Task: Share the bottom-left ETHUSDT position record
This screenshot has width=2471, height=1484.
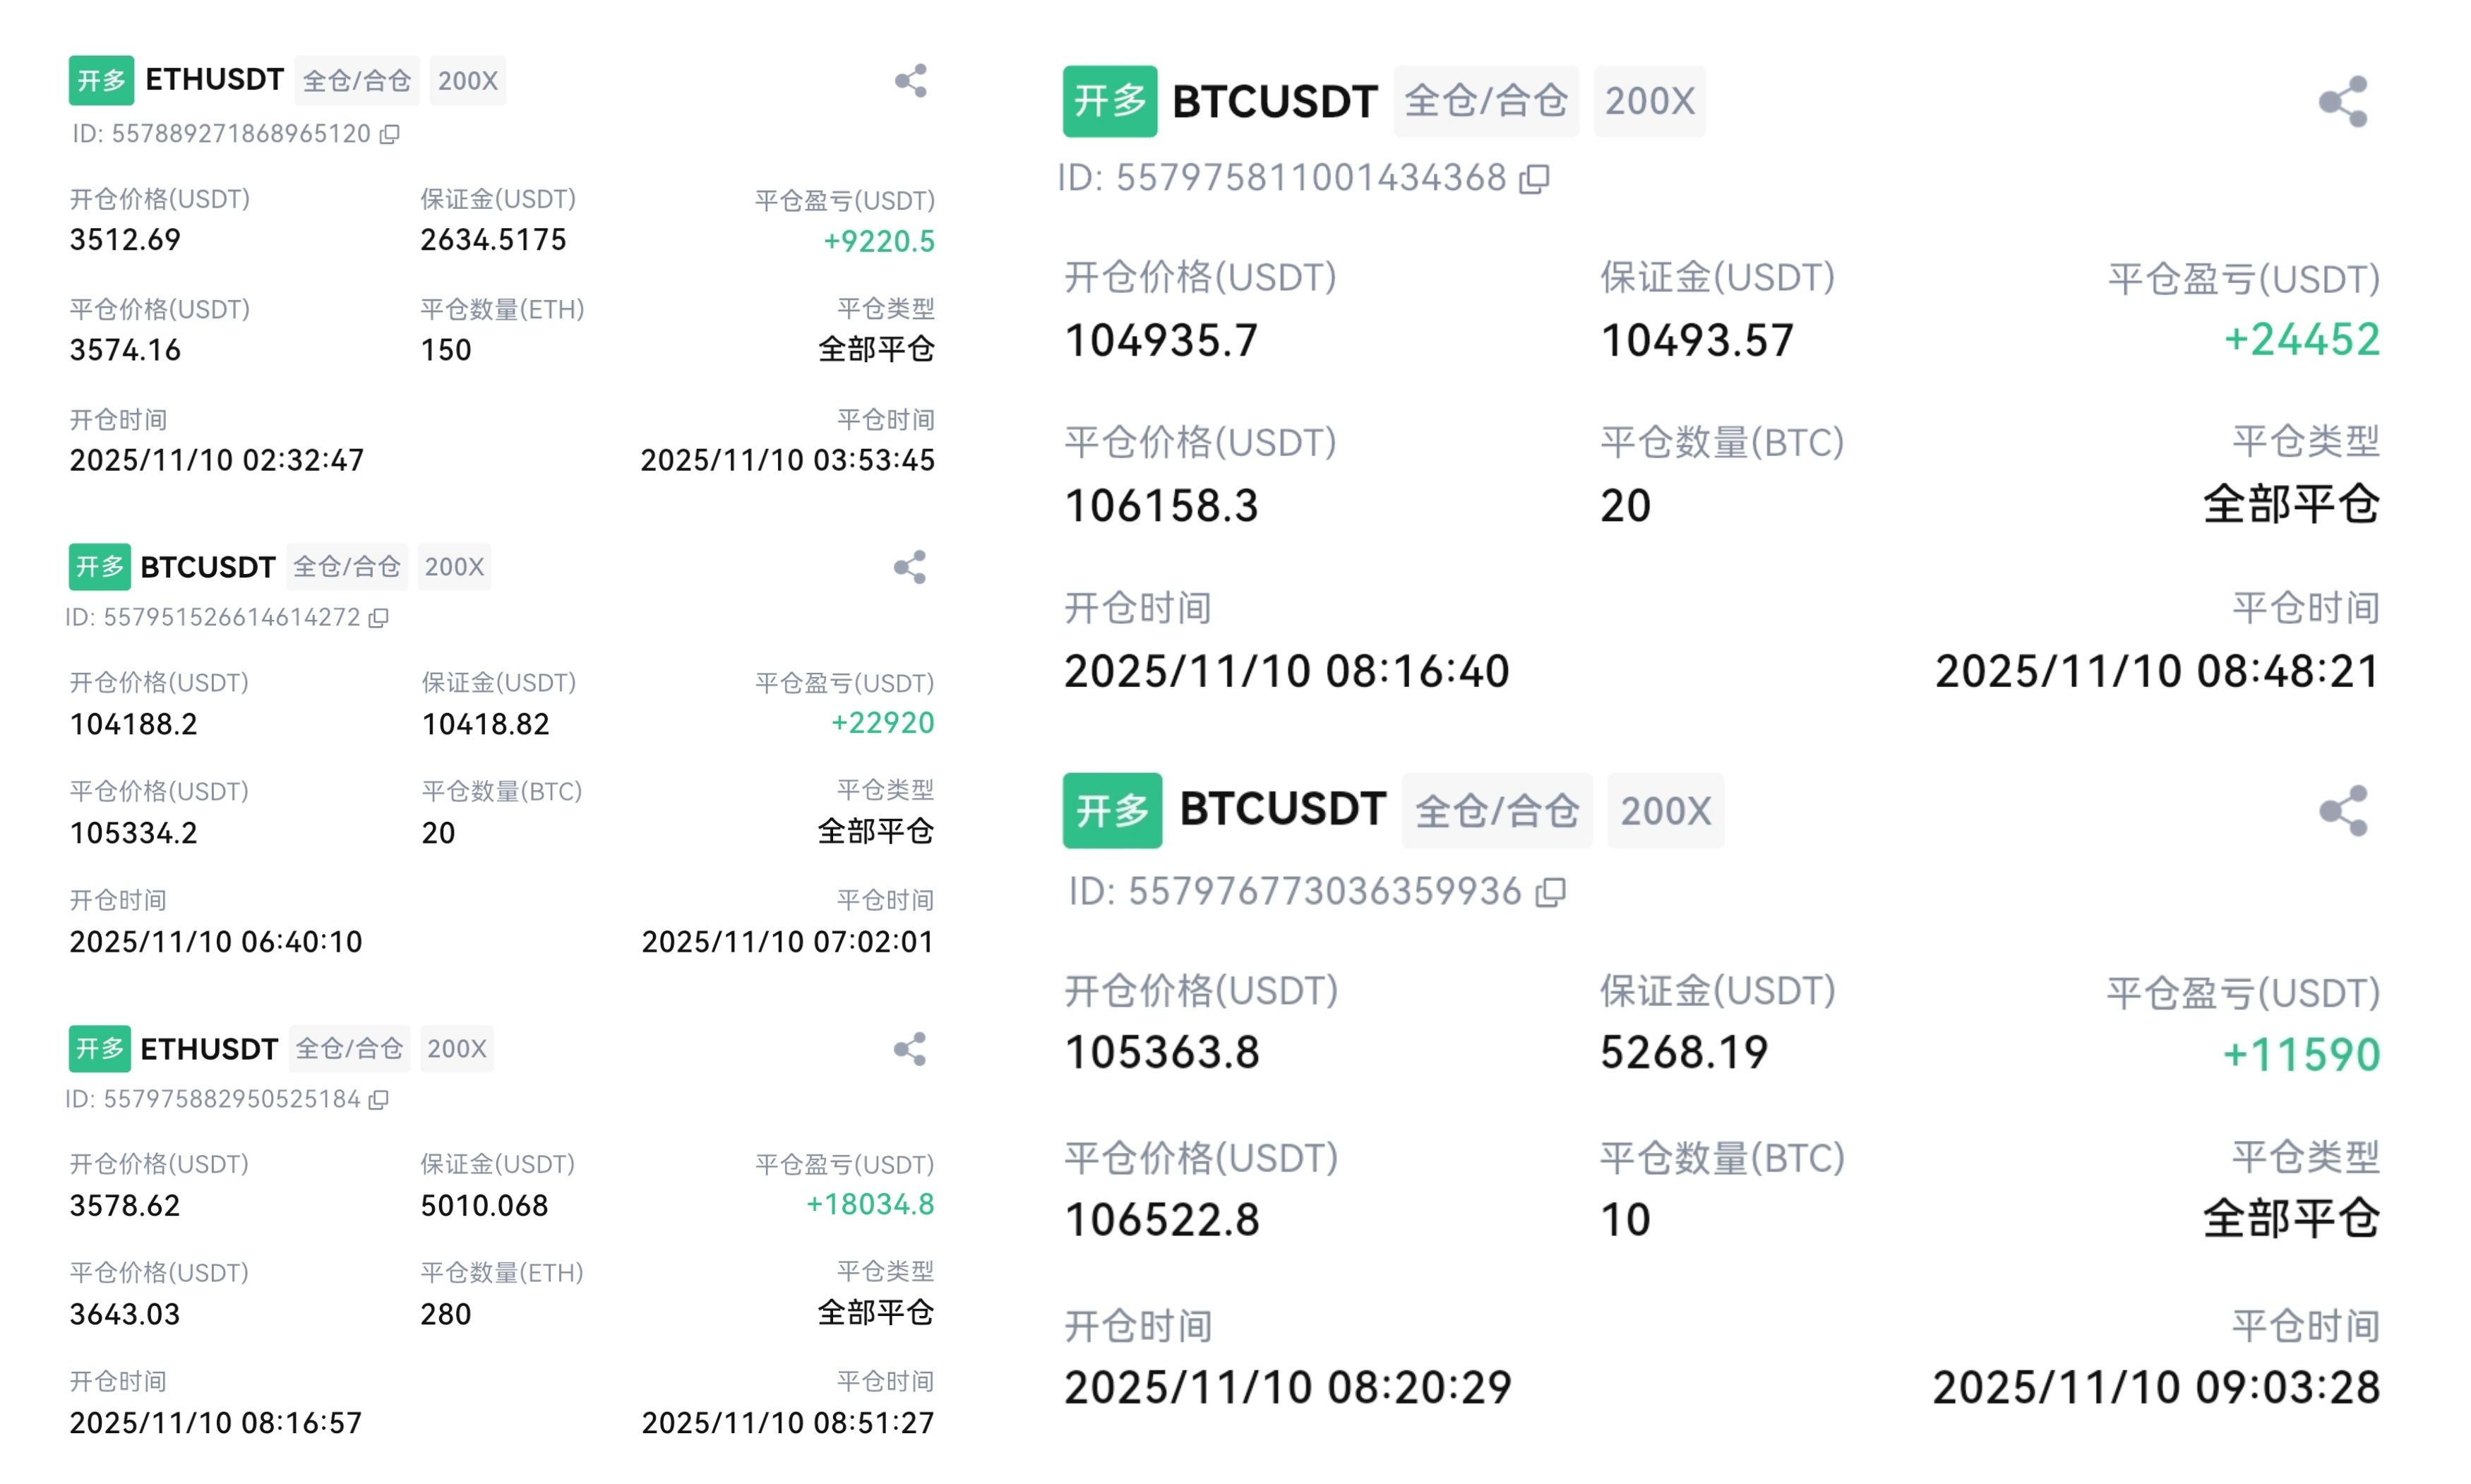Action: 910,1049
